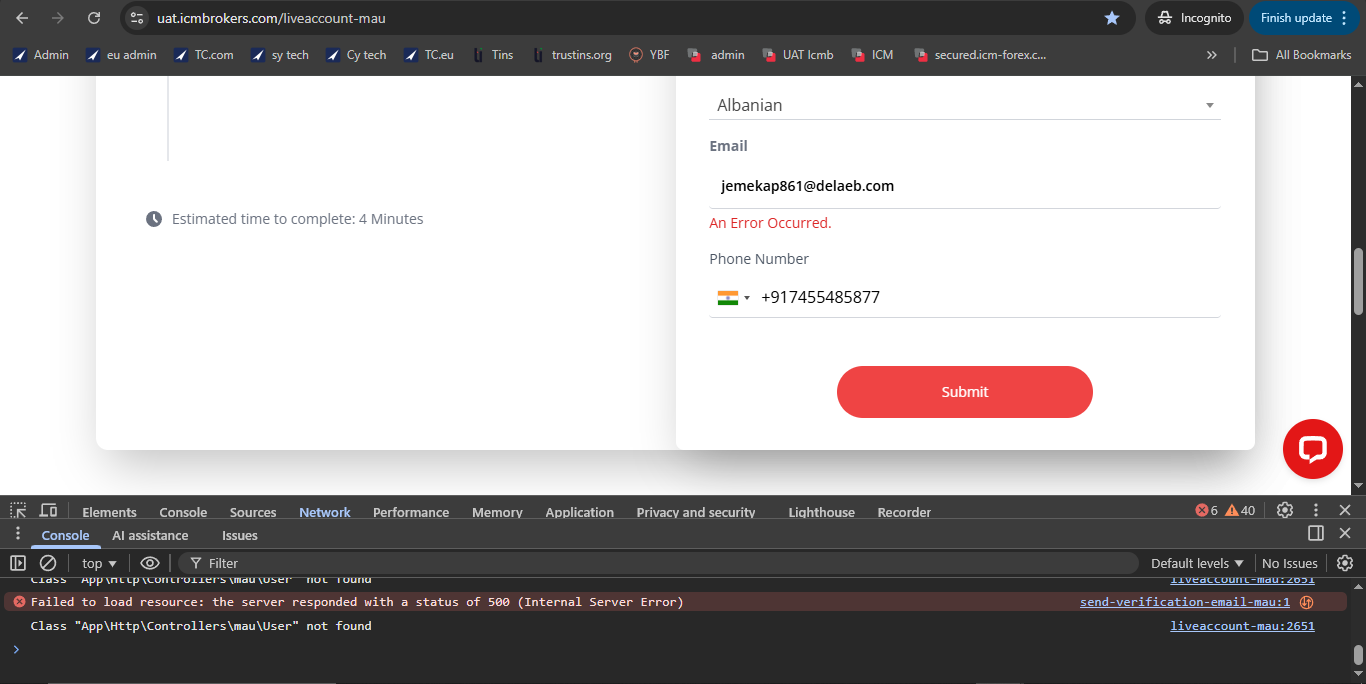Open the Default levels dropdown
Screen dimensions: 1366x684
pos(1196,563)
